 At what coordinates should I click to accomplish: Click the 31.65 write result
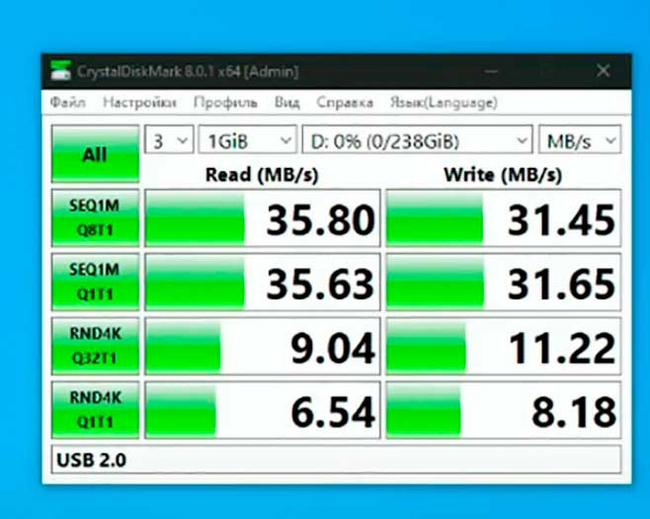pyautogui.click(x=503, y=282)
